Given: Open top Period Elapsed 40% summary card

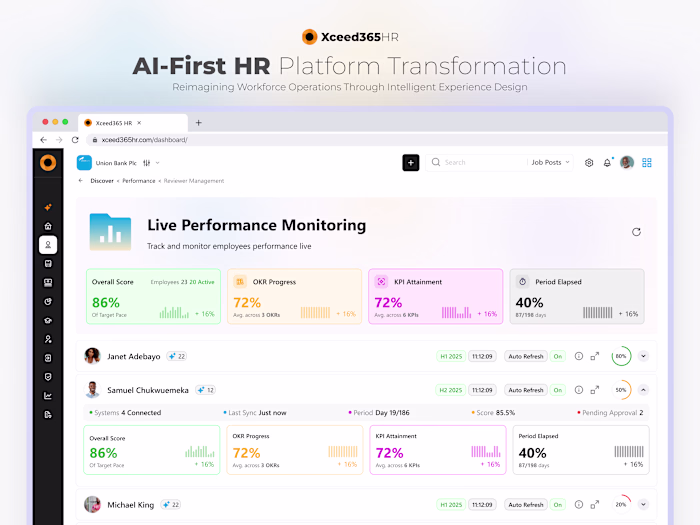Looking at the screenshot, I should pyautogui.click(x=577, y=296).
